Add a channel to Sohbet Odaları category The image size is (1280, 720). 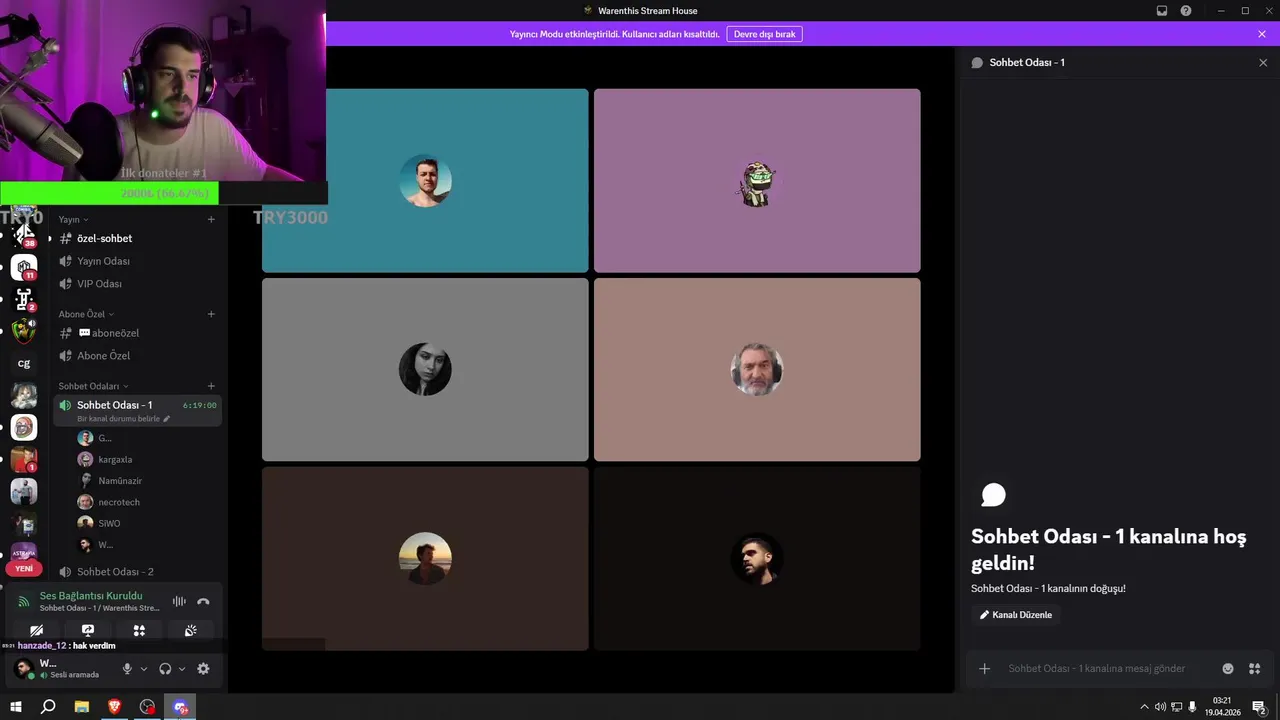coord(211,386)
